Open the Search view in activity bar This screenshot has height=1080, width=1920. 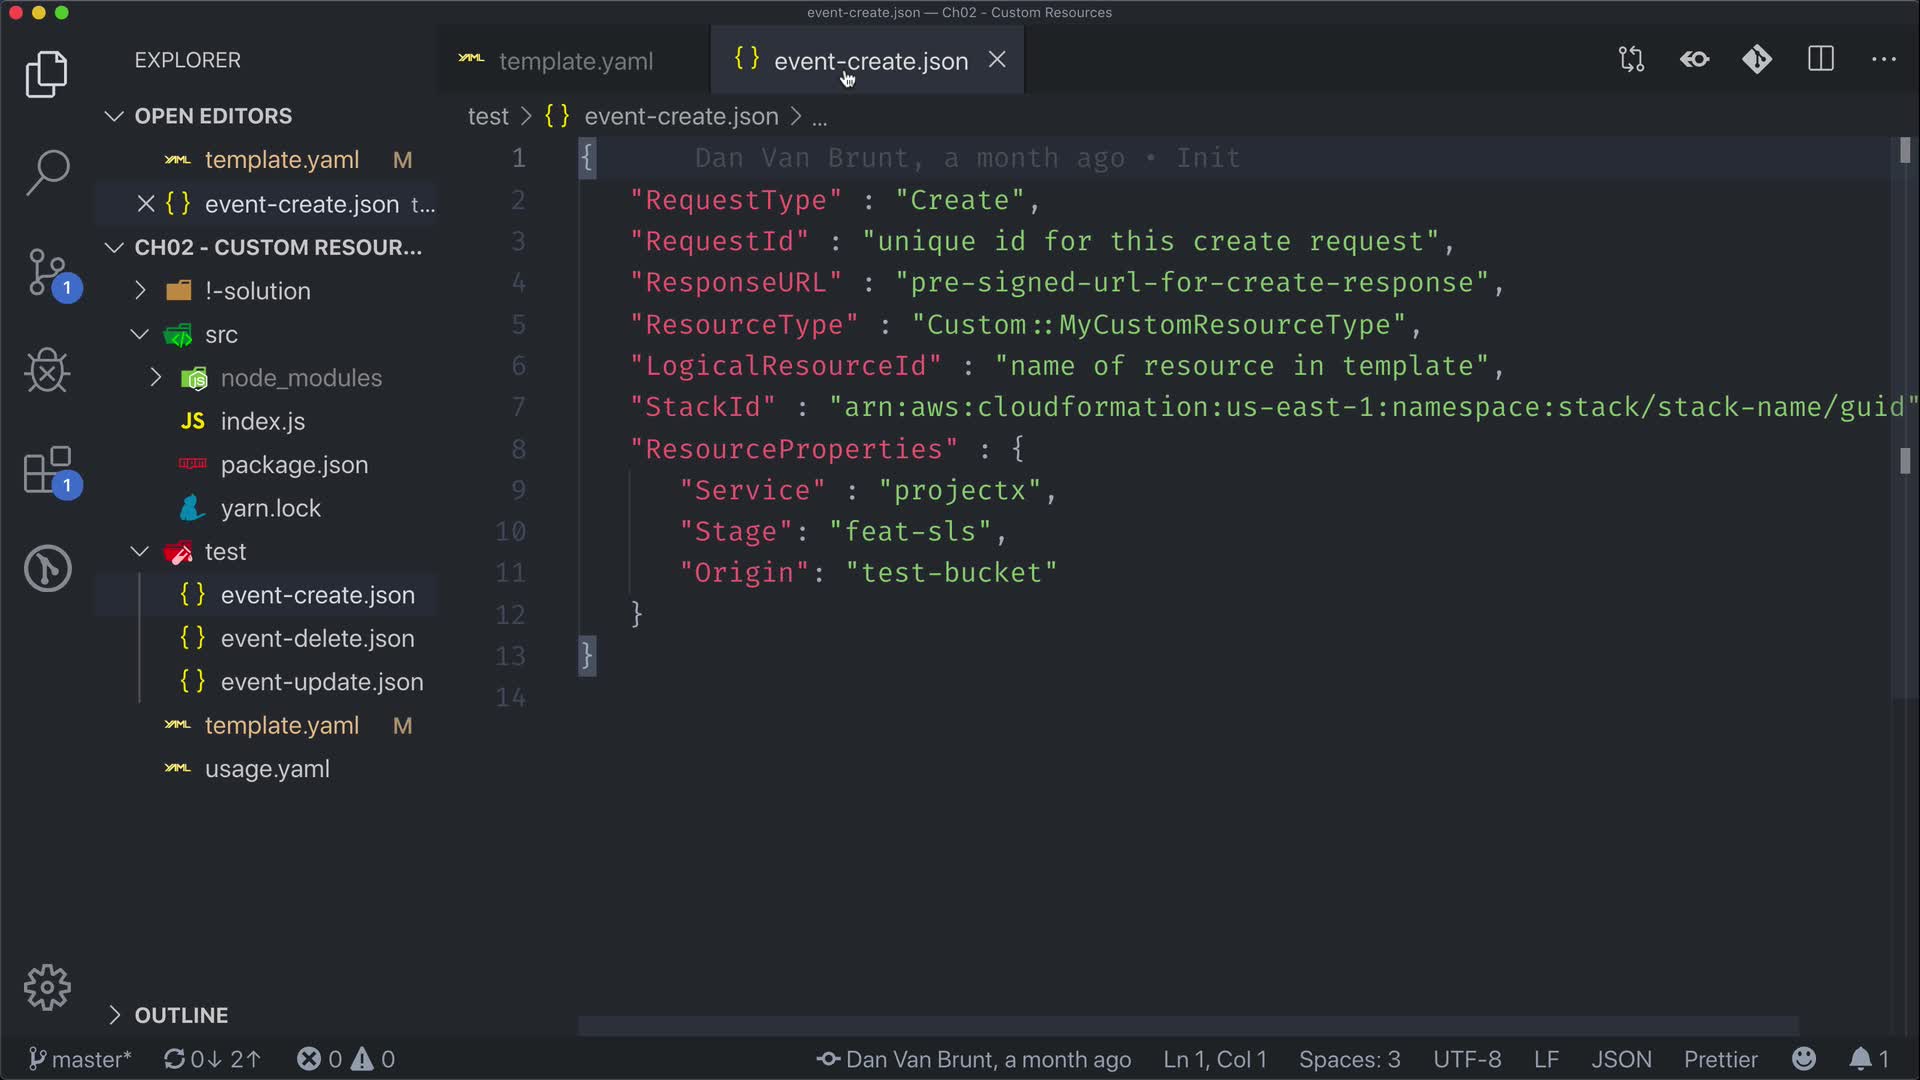(x=47, y=173)
